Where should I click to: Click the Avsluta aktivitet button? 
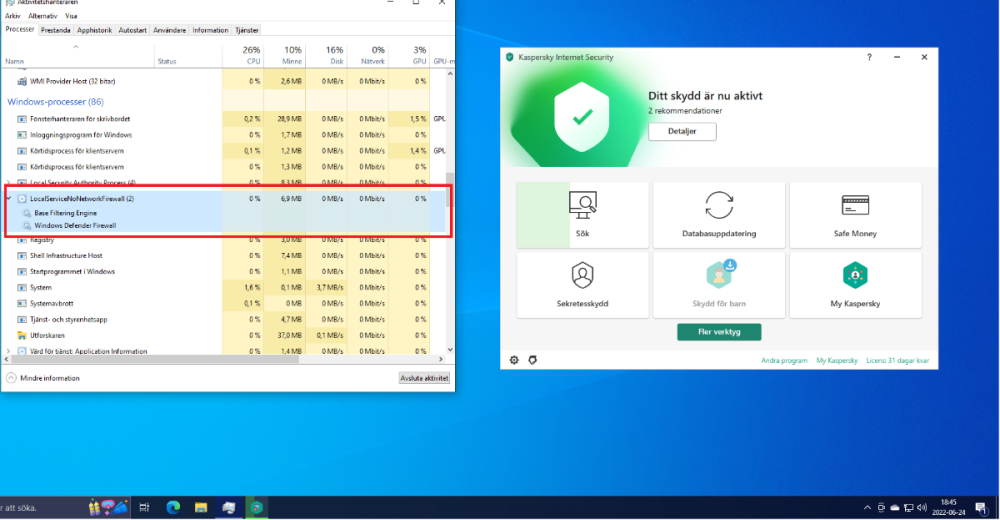tap(424, 378)
